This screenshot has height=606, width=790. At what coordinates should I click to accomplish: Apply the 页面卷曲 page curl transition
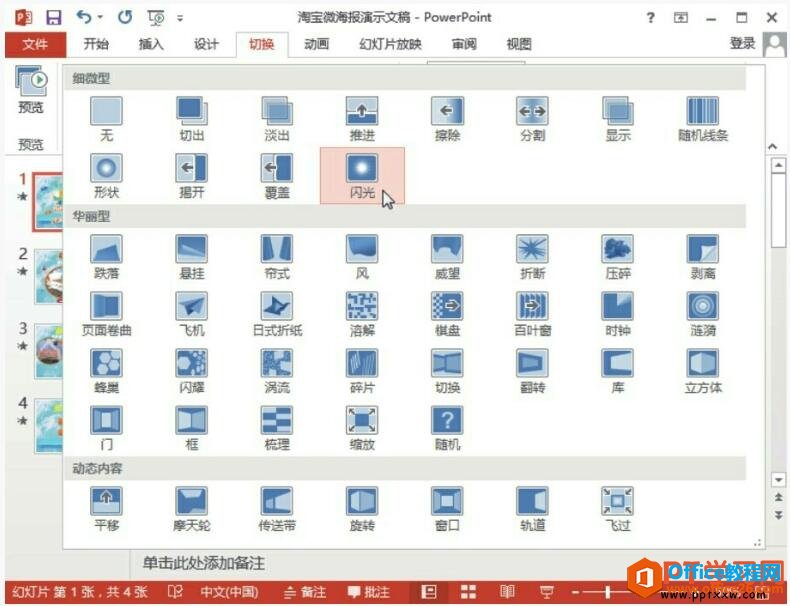click(106, 314)
